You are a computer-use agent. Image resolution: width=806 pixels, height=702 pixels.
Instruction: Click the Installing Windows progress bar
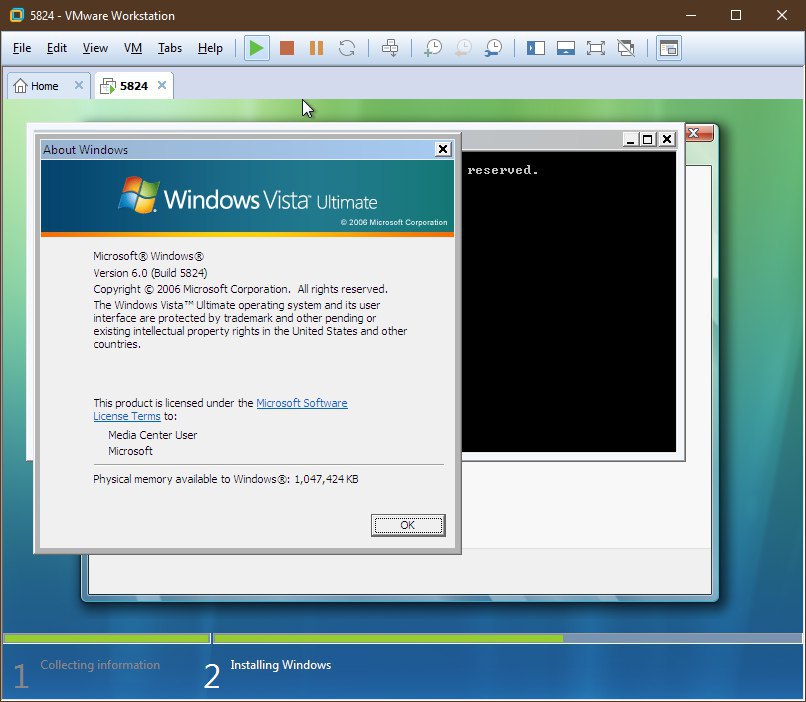coord(507,638)
